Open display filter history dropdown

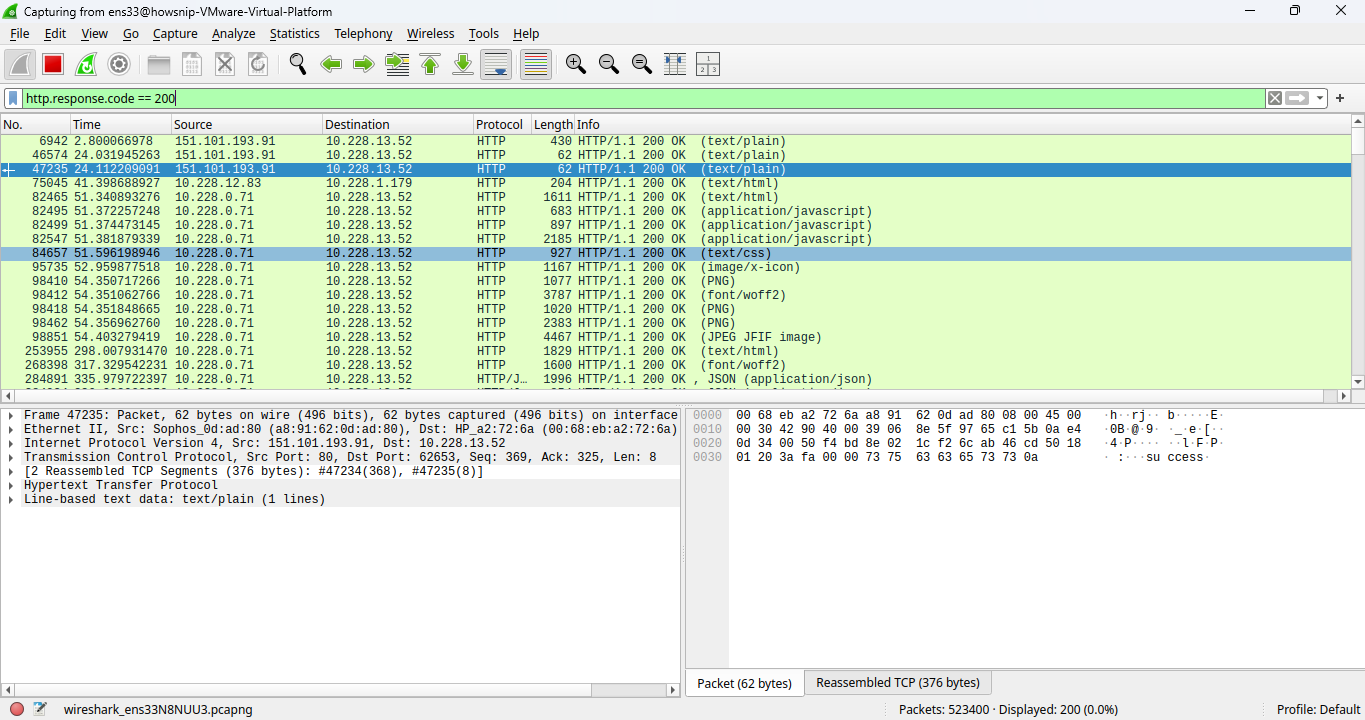click(x=1321, y=98)
